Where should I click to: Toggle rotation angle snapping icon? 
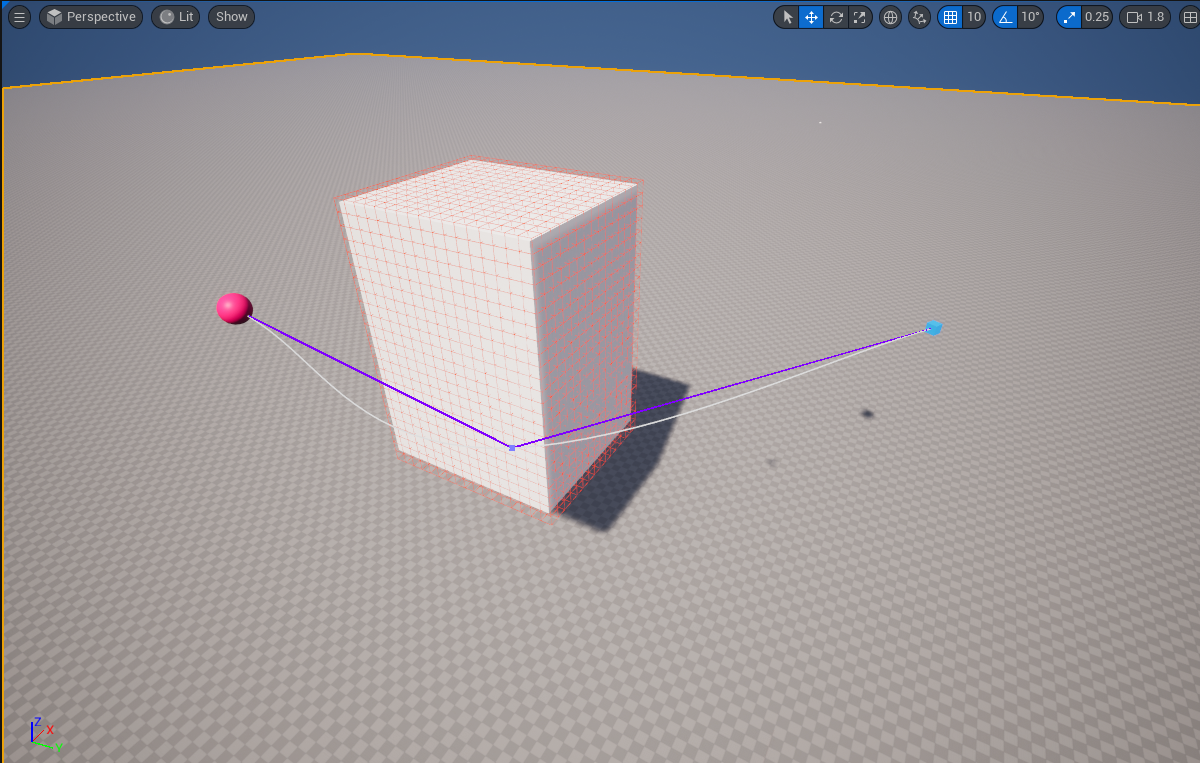(1005, 17)
